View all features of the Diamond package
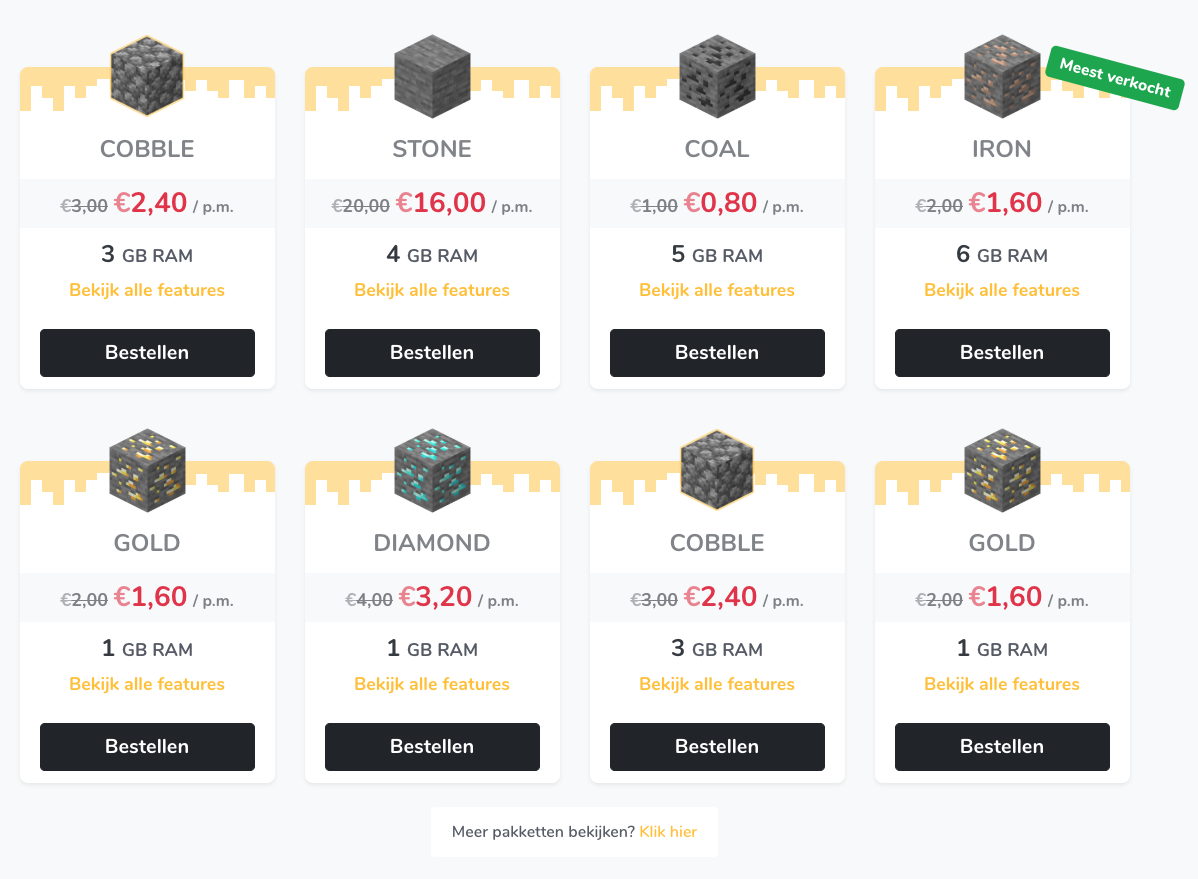Screen dimensions: 1198x879 click(x=432, y=684)
